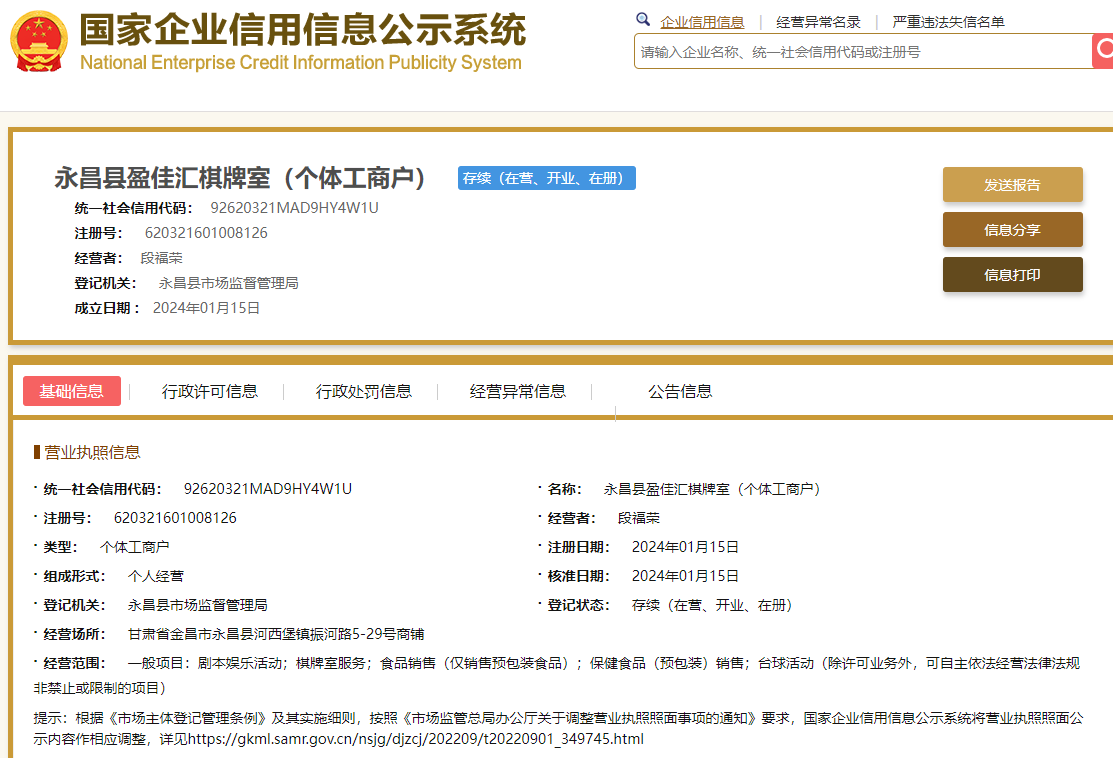Image resolution: width=1113 pixels, height=758 pixels.
Task: Click the company title 永昌县盈佳汇棋牌室（个体工商户）
Action: tap(240, 177)
